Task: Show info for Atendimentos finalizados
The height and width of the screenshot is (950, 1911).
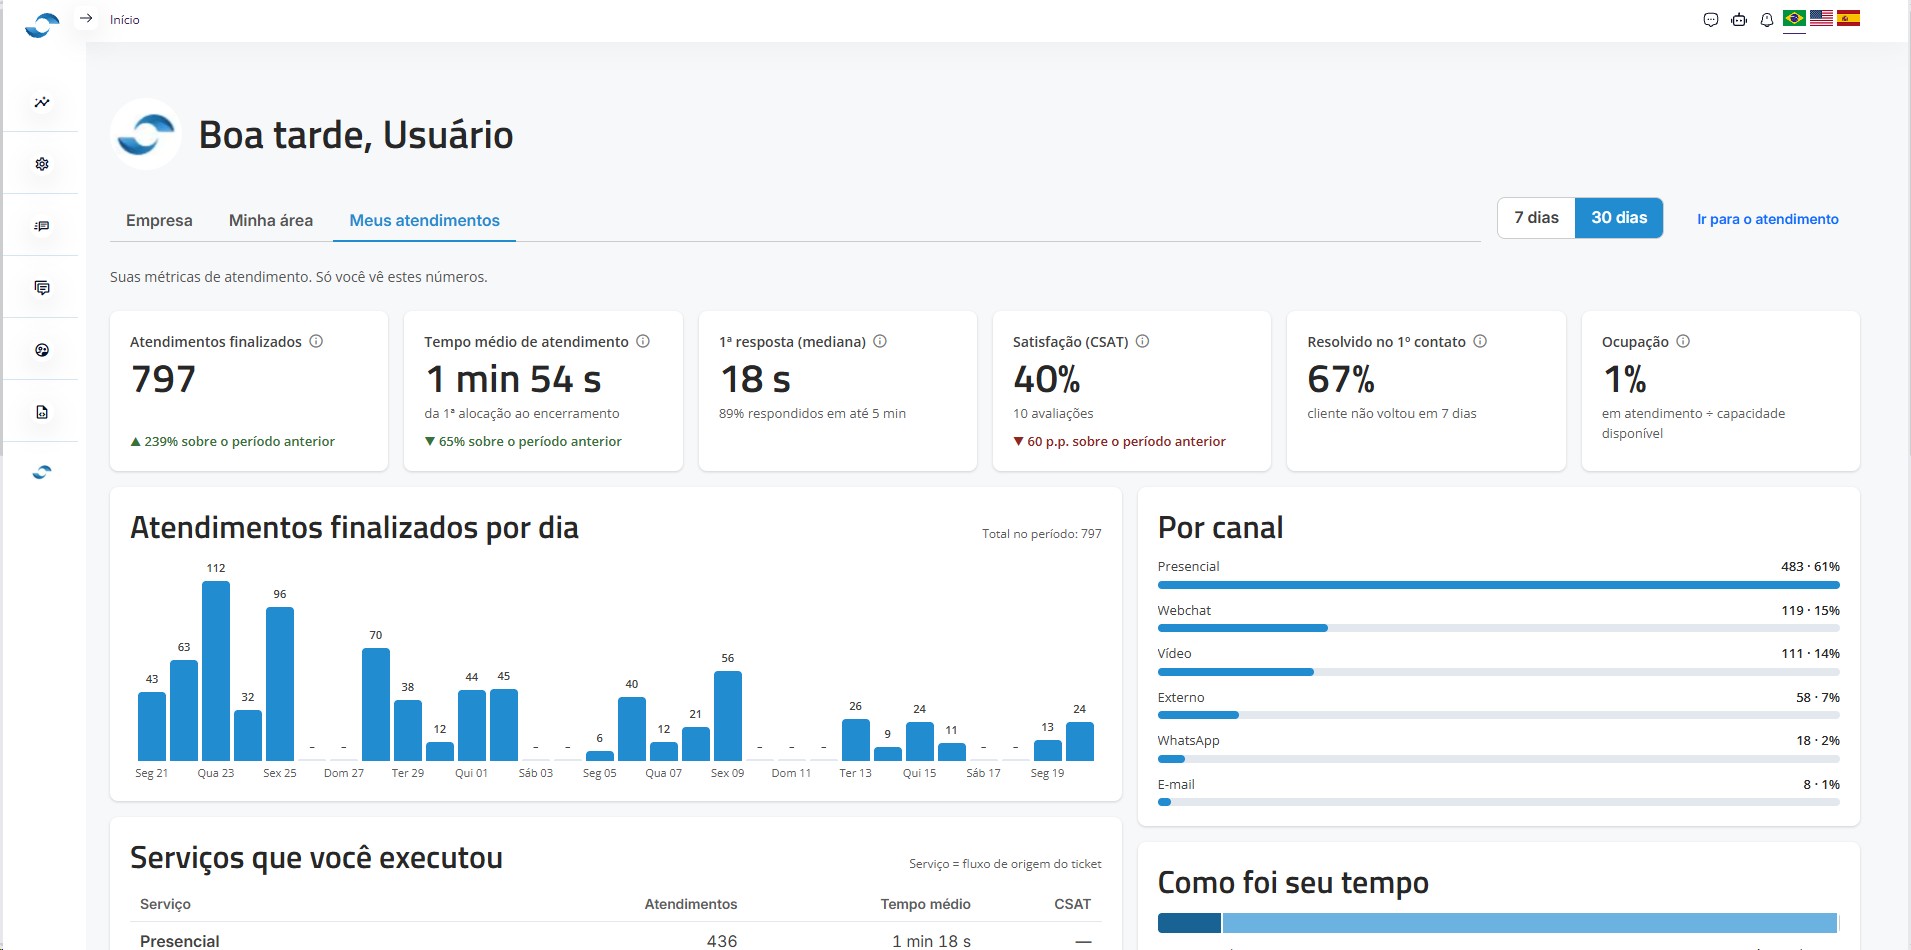Action: (x=316, y=341)
